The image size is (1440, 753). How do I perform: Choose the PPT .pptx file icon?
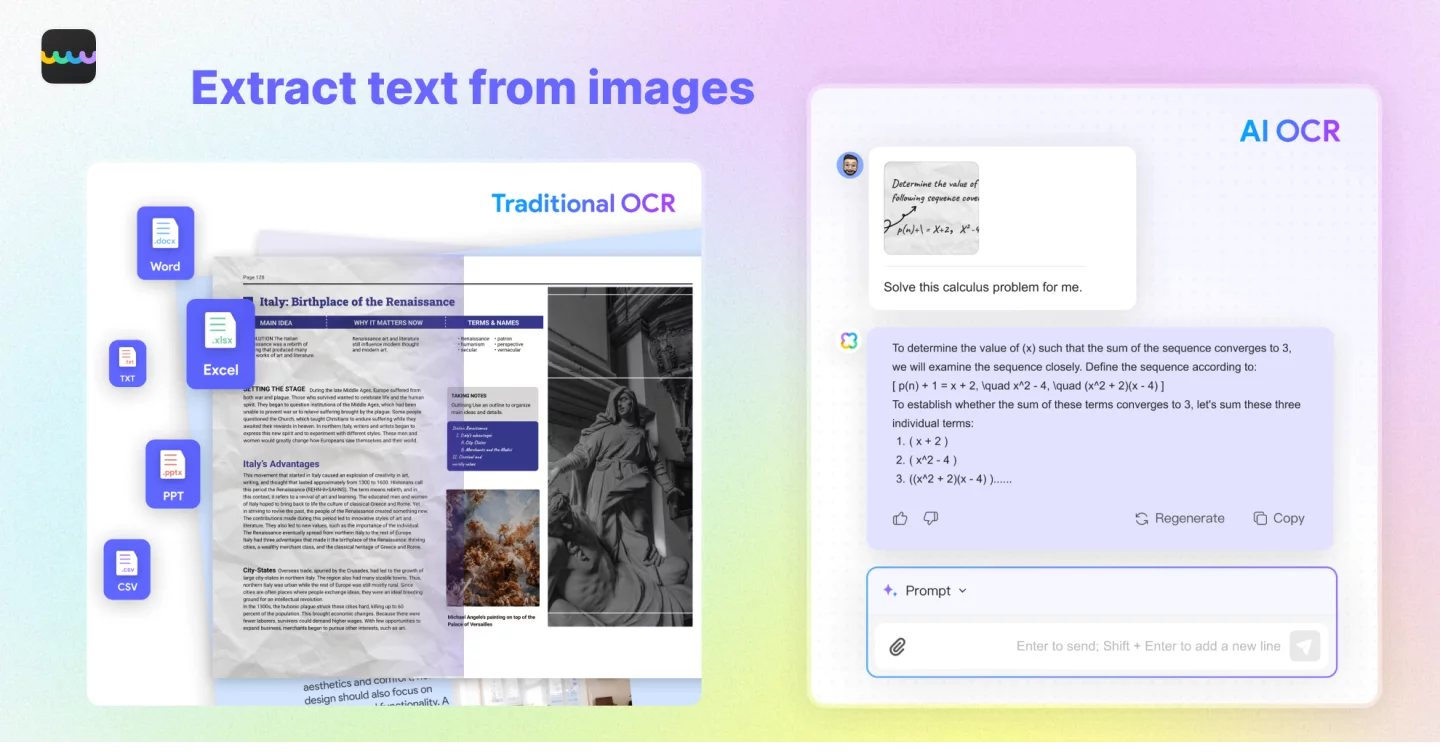click(173, 474)
